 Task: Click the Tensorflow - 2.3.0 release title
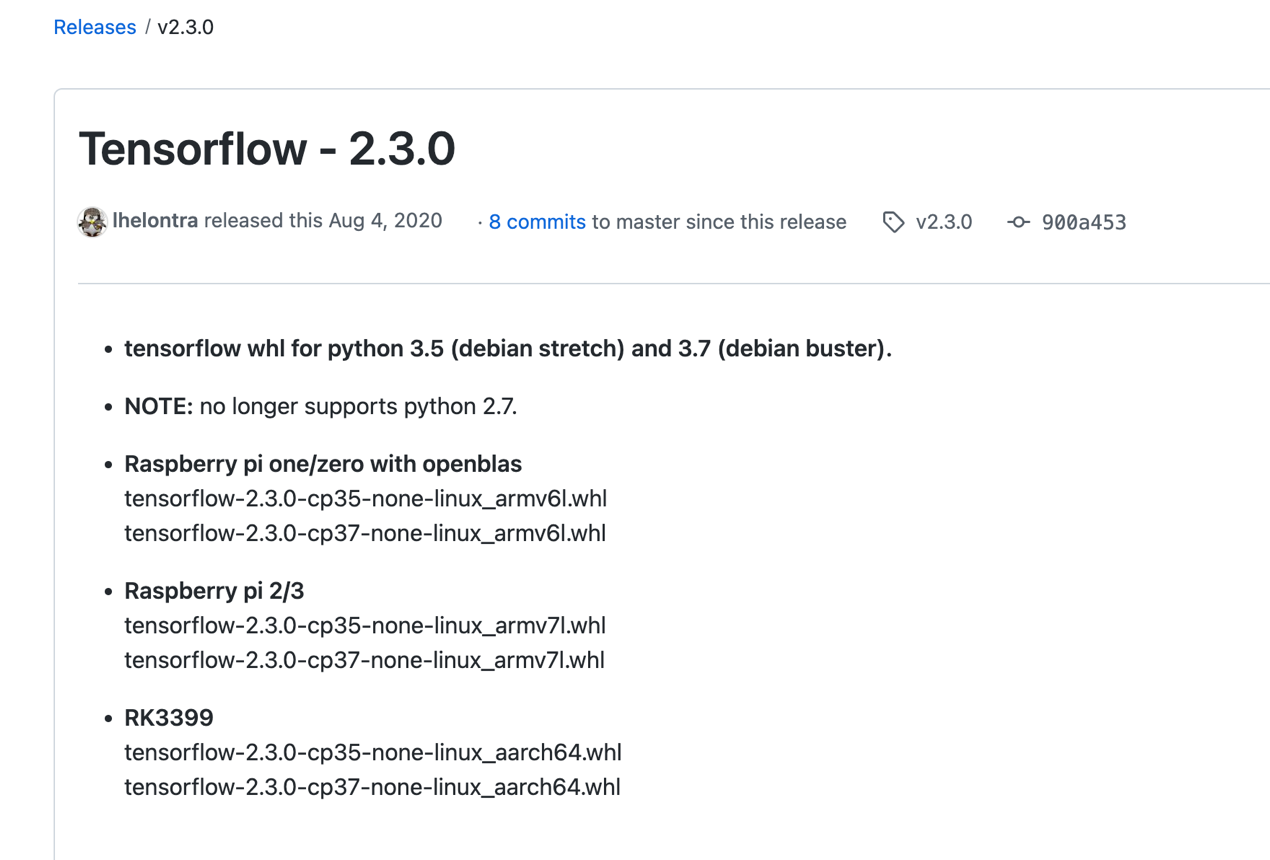[267, 148]
